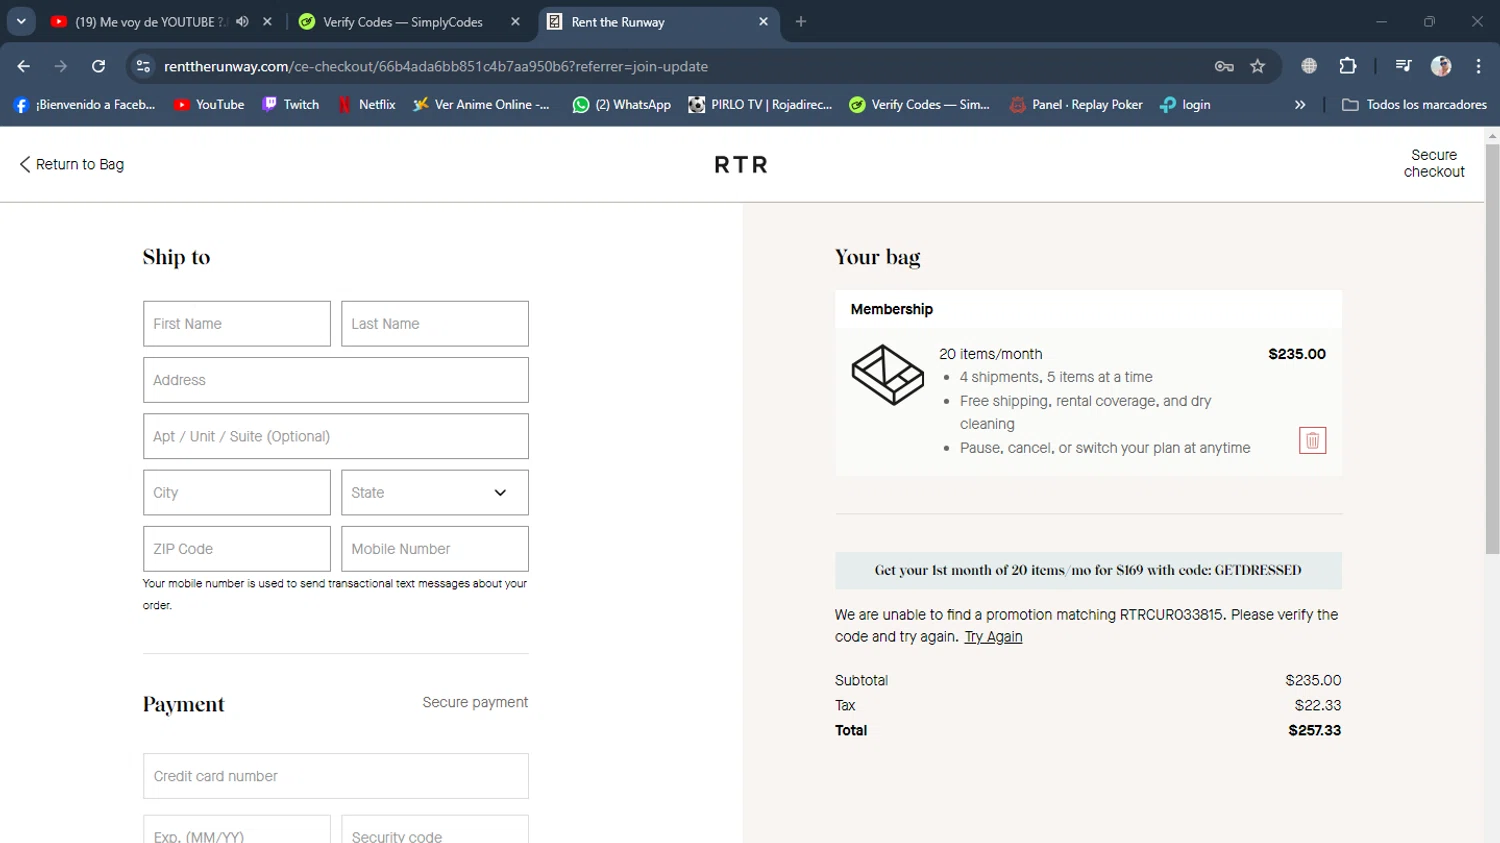Click the Secure payment label

[x=475, y=702]
